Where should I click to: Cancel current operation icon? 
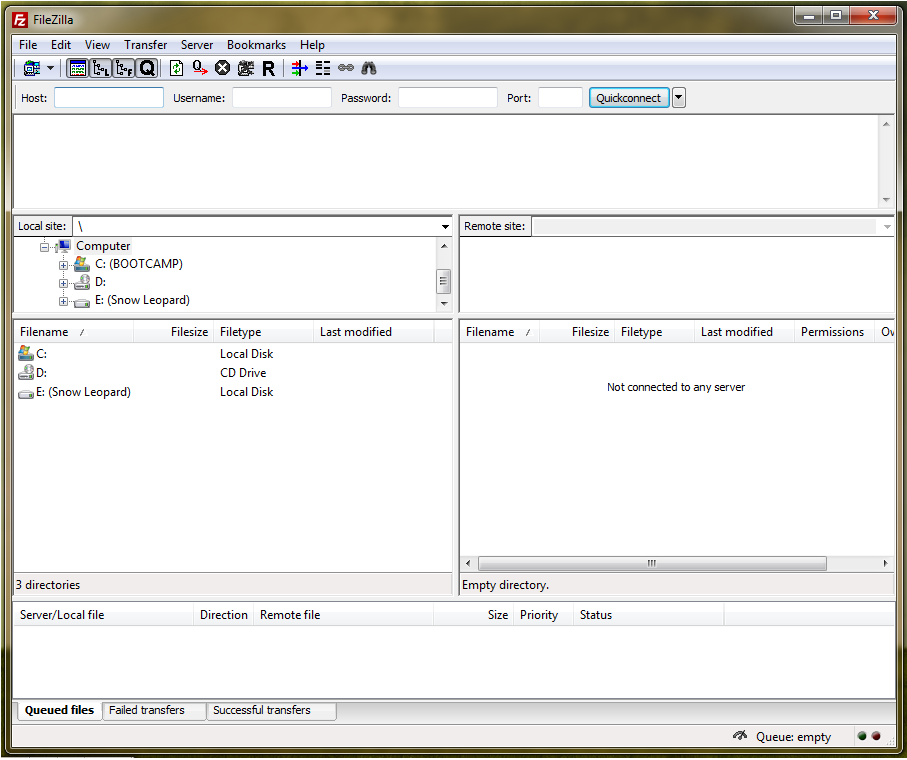[222, 68]
